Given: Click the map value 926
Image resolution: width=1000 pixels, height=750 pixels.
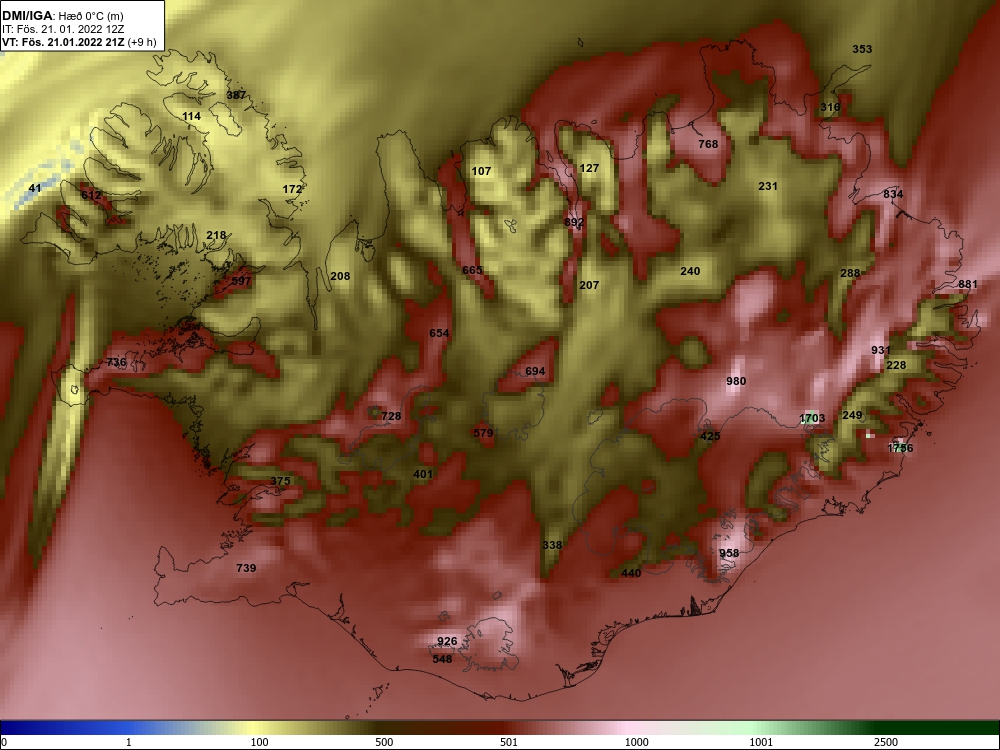Looking at the screenshot, I should (x=447, y=642).
